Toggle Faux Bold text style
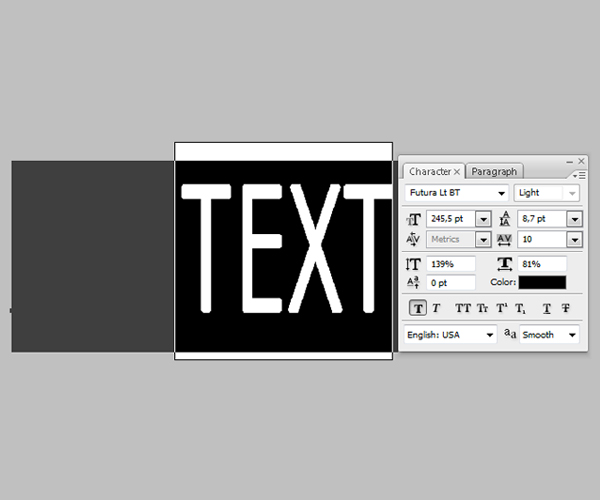The image size is (600, 500). tap(417, 308)
